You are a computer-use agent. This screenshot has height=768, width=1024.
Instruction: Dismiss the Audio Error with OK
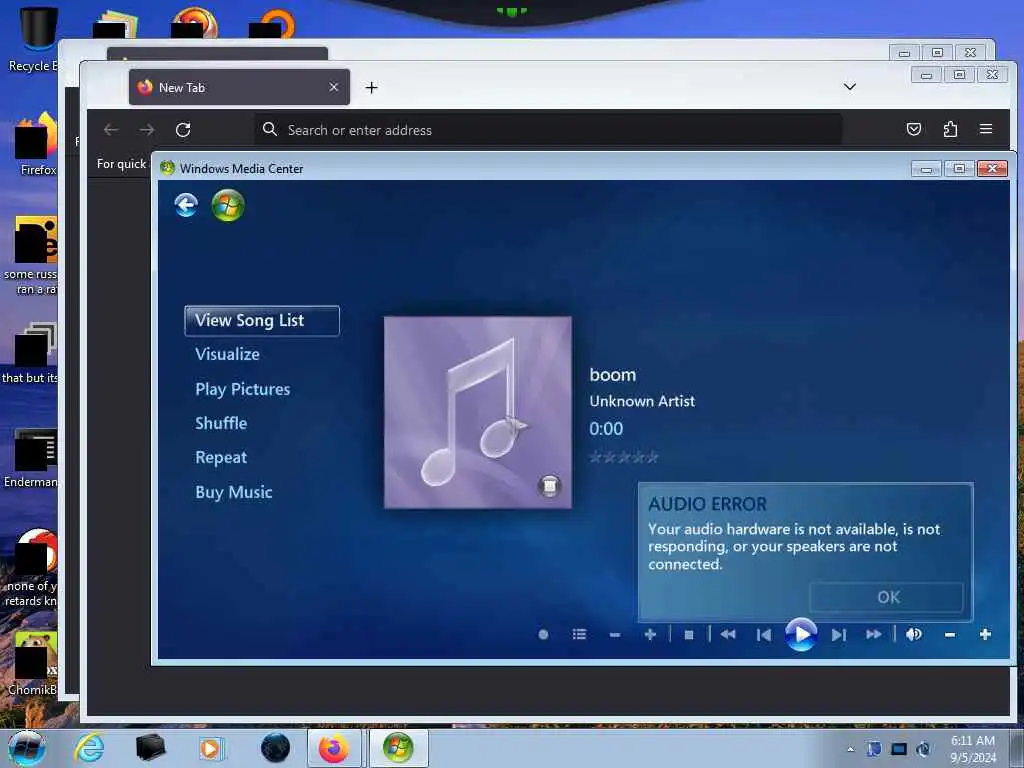click(x=886, y=597)
